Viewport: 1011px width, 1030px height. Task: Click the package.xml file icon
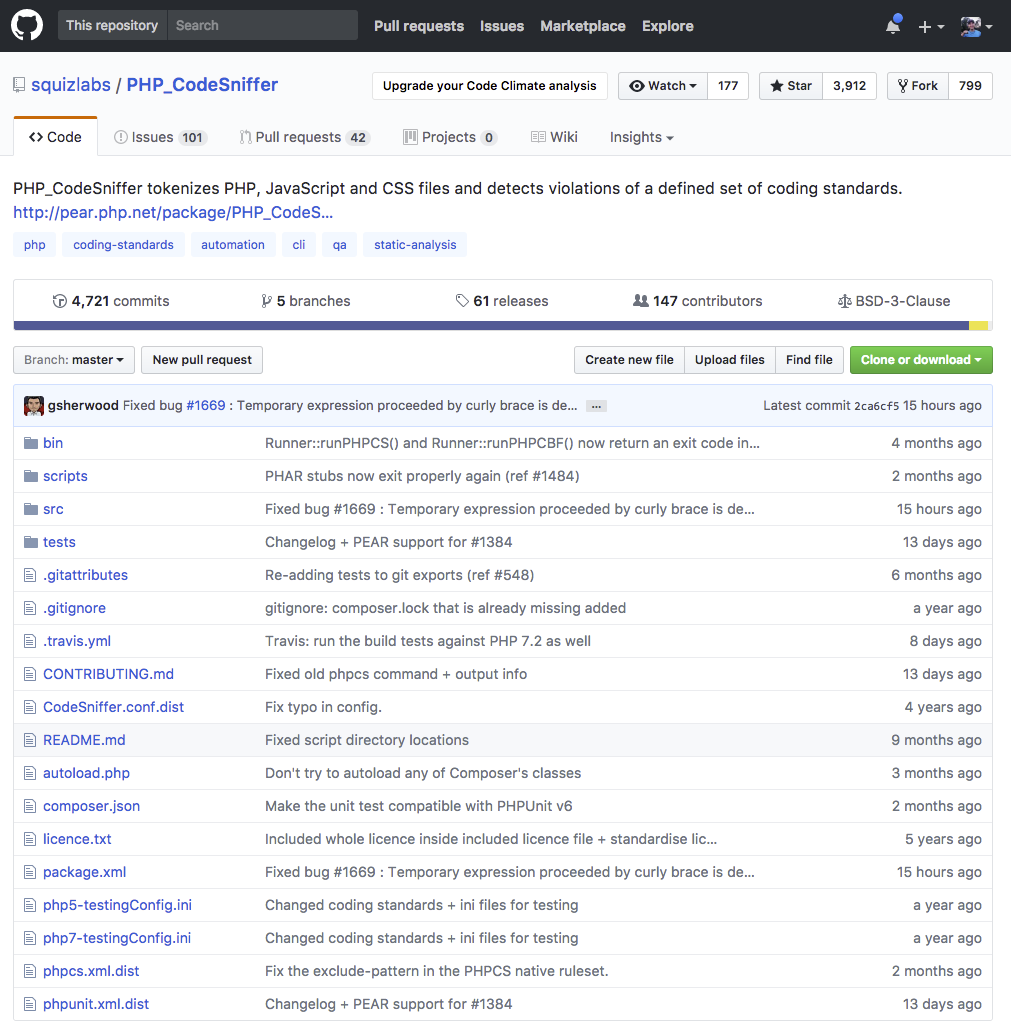coord(30,872)
